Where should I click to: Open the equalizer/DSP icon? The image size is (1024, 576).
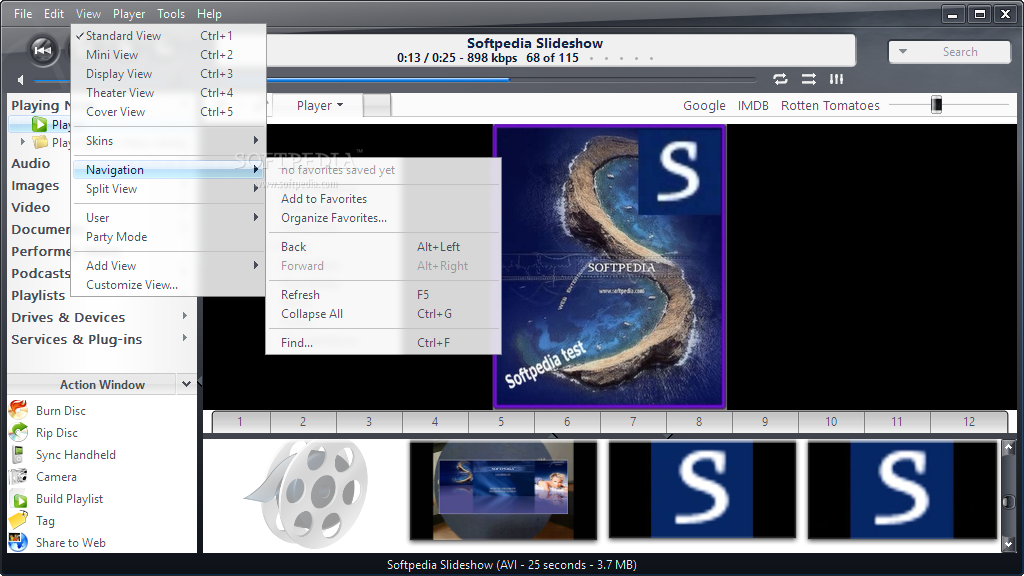pos(837,79)
